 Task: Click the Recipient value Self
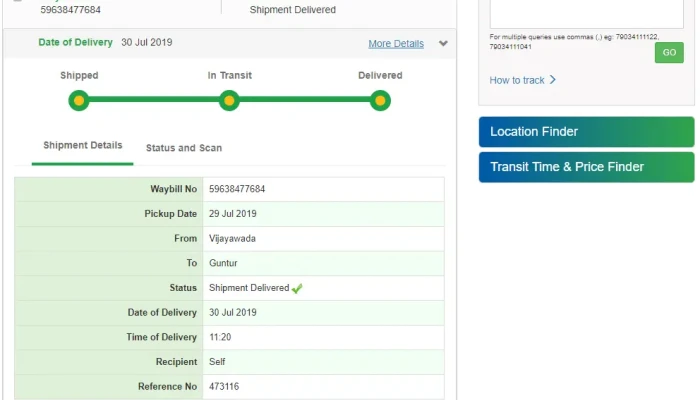click(x=217, y=362)
